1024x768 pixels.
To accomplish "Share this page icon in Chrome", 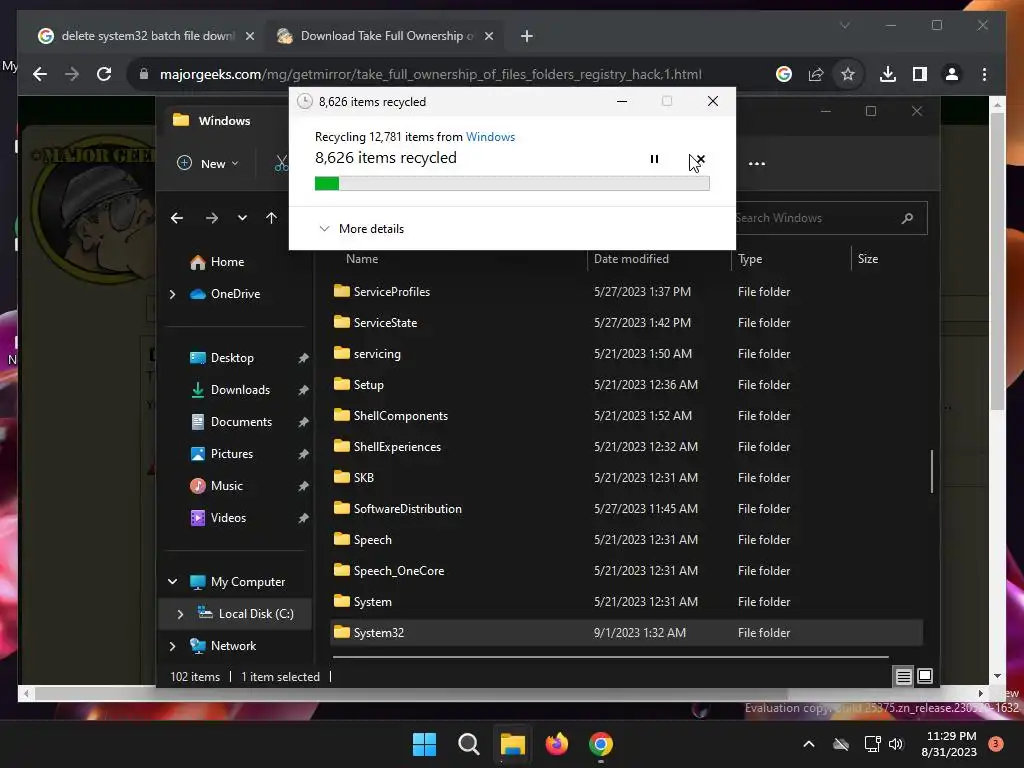I will [816, 74].
